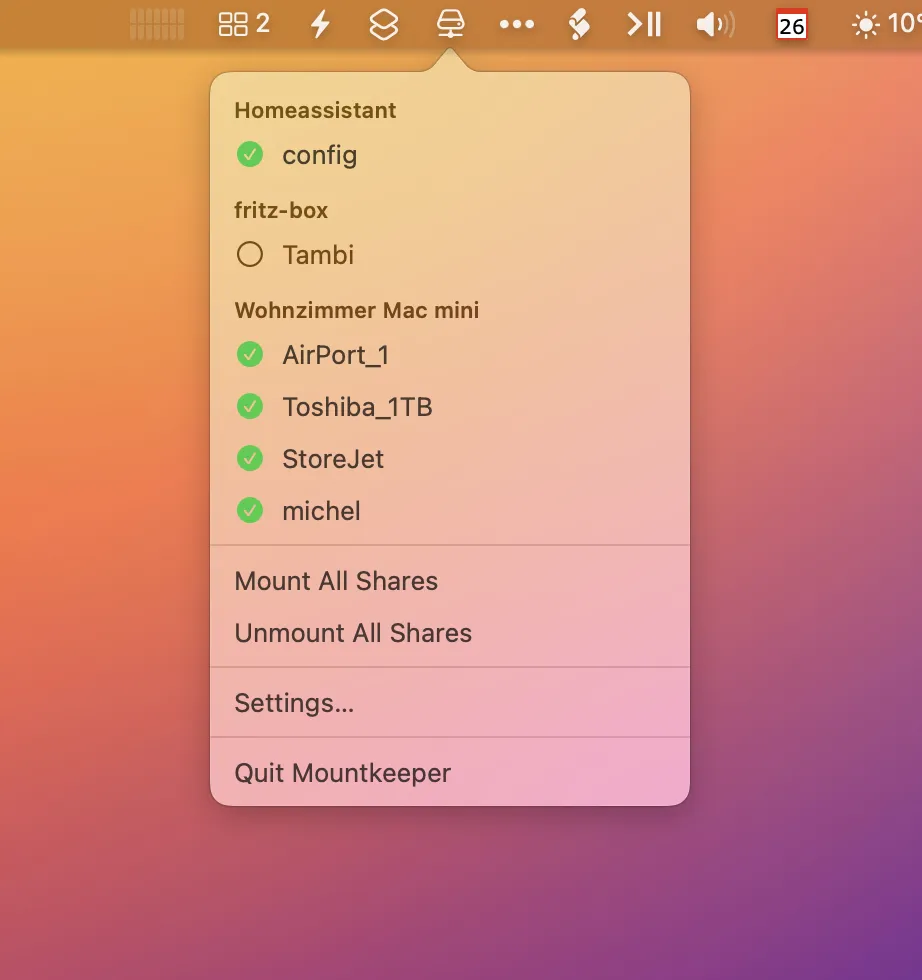Click the stacked layers menu bar icon
The image size is (922, 980).
[x=384, y=24]
